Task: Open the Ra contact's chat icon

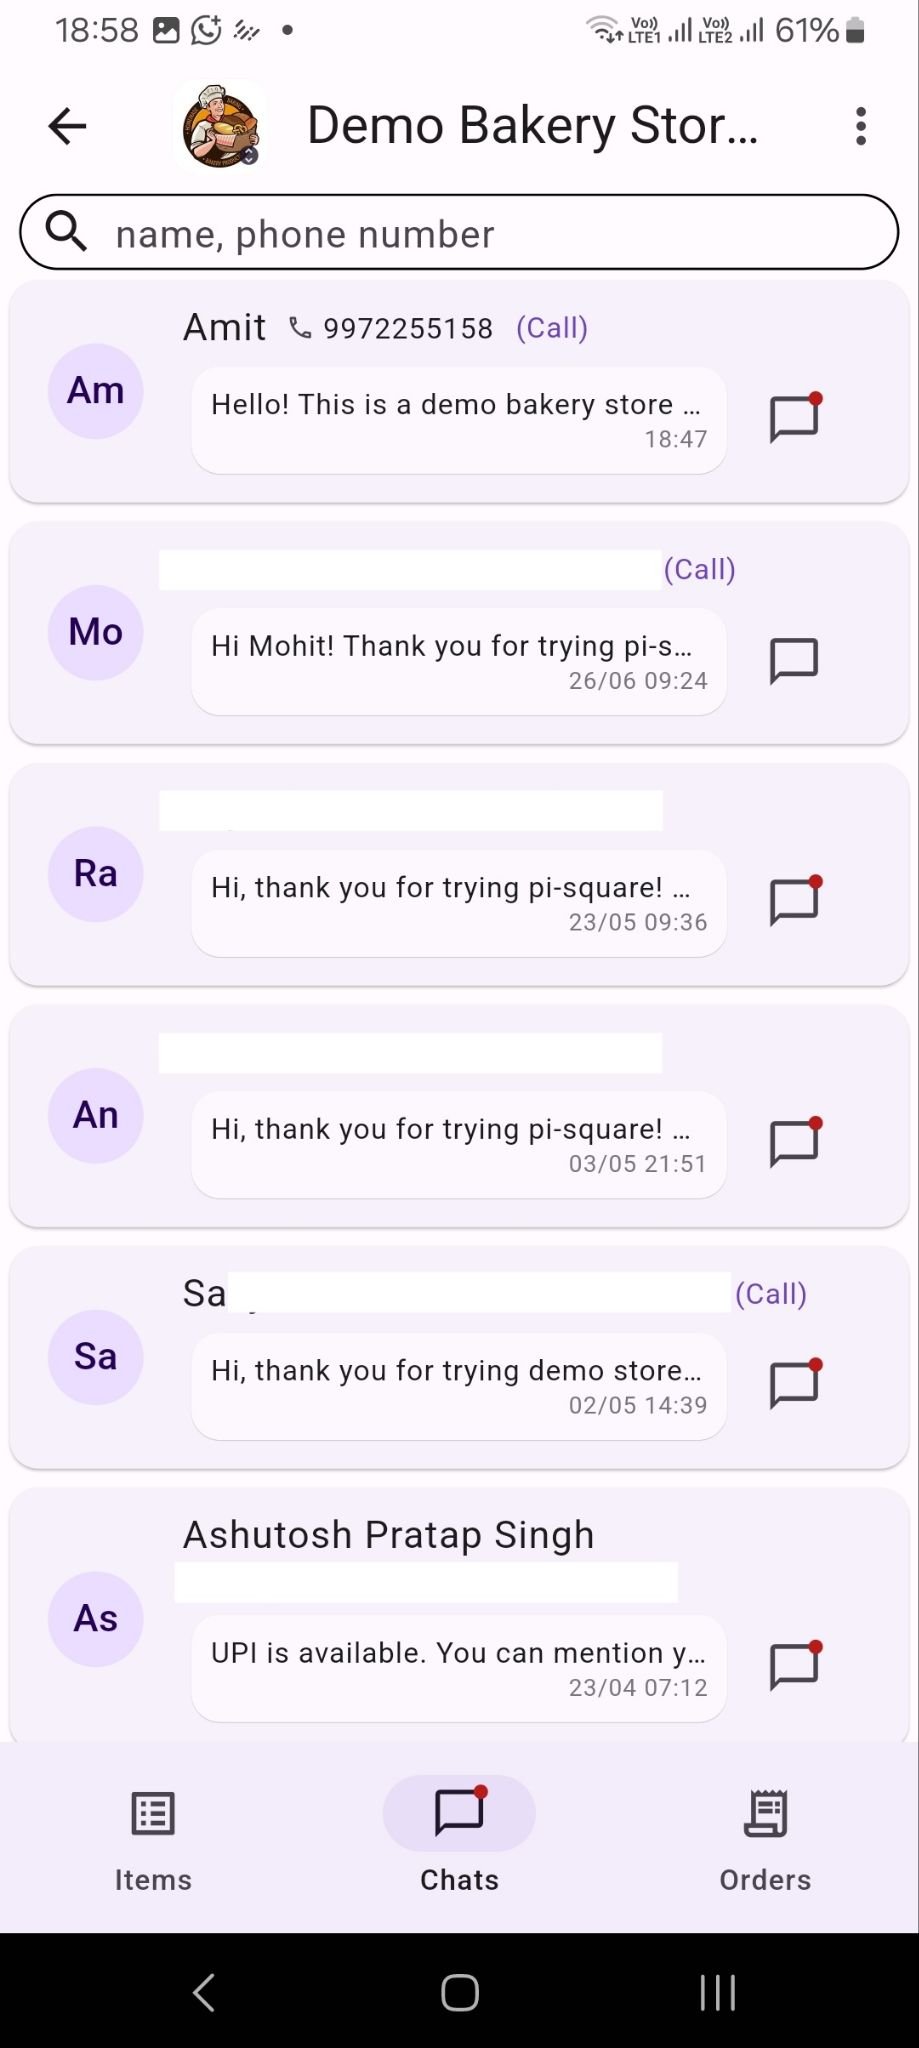Action: point(794,901)
